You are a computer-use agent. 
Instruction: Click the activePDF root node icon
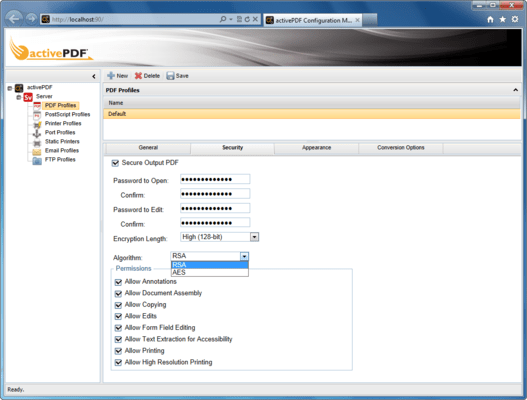click(x=19, y=88)
